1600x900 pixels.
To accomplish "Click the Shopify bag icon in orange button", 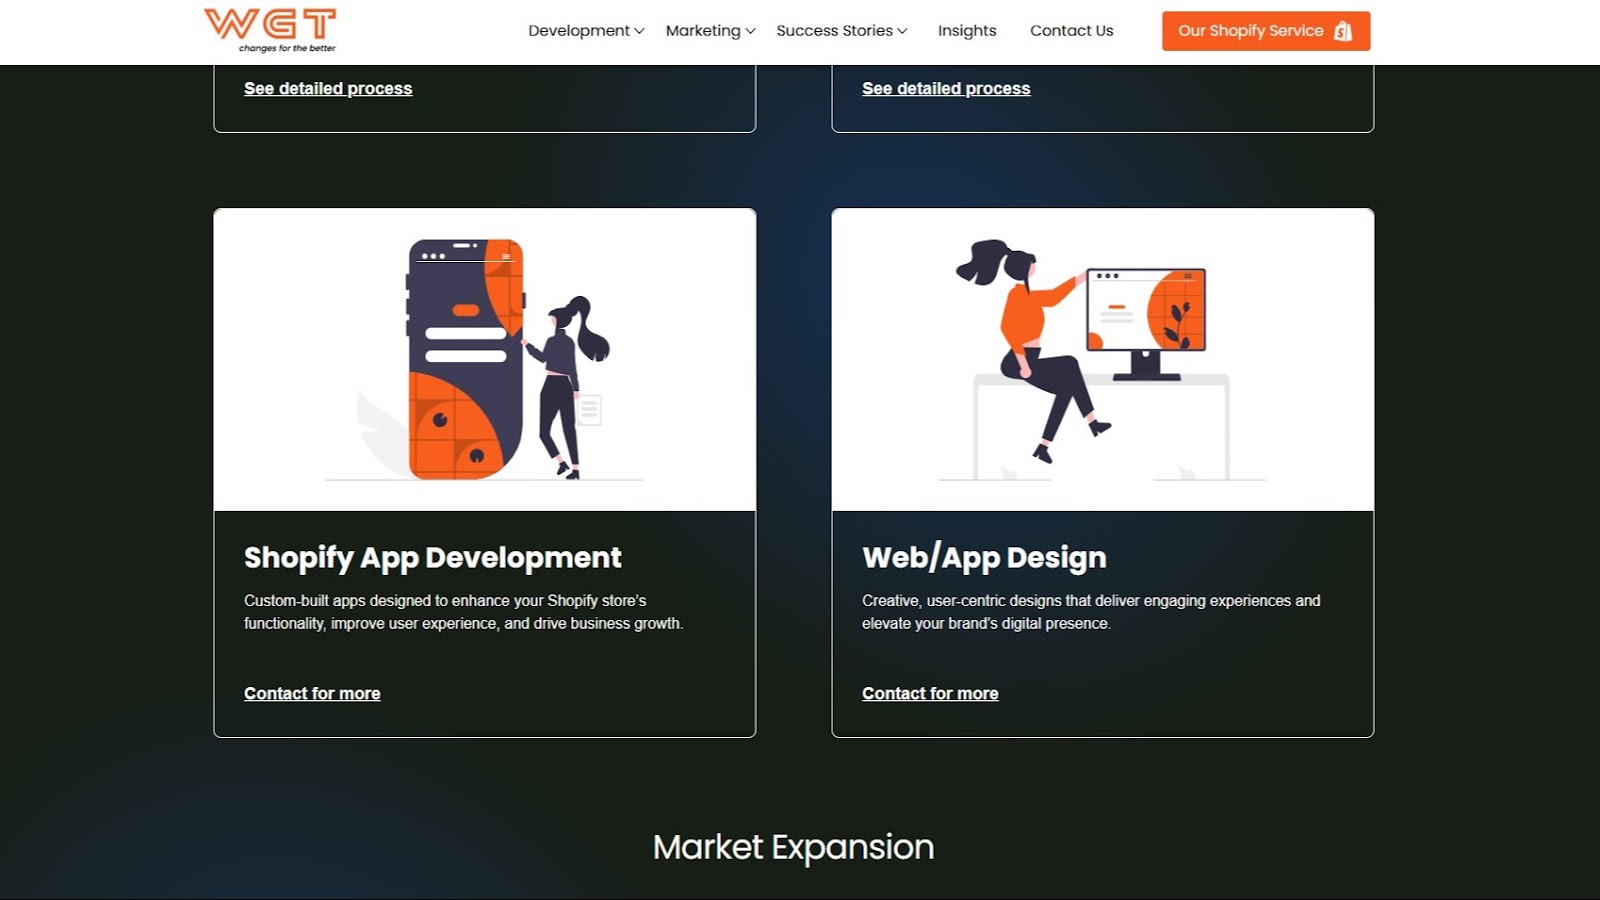I will click(x=1343, y=31).
